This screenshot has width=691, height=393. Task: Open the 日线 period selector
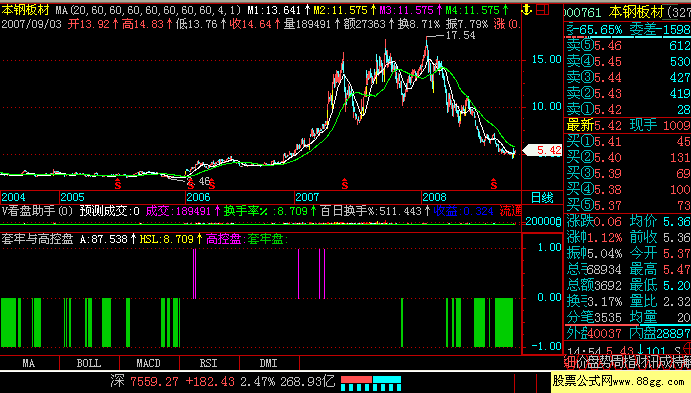coord(542,197)
